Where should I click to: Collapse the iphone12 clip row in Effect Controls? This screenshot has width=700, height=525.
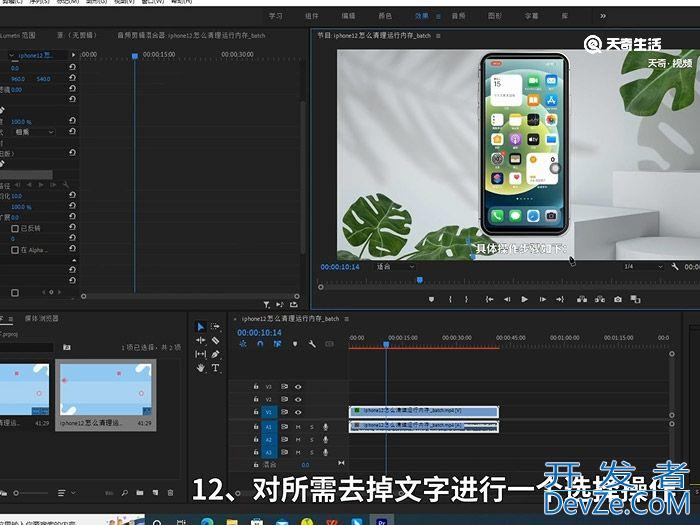[x=11, y=55]
